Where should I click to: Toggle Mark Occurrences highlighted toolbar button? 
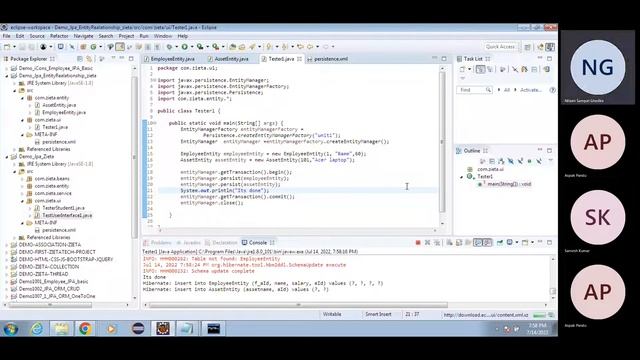coord(120,47)
